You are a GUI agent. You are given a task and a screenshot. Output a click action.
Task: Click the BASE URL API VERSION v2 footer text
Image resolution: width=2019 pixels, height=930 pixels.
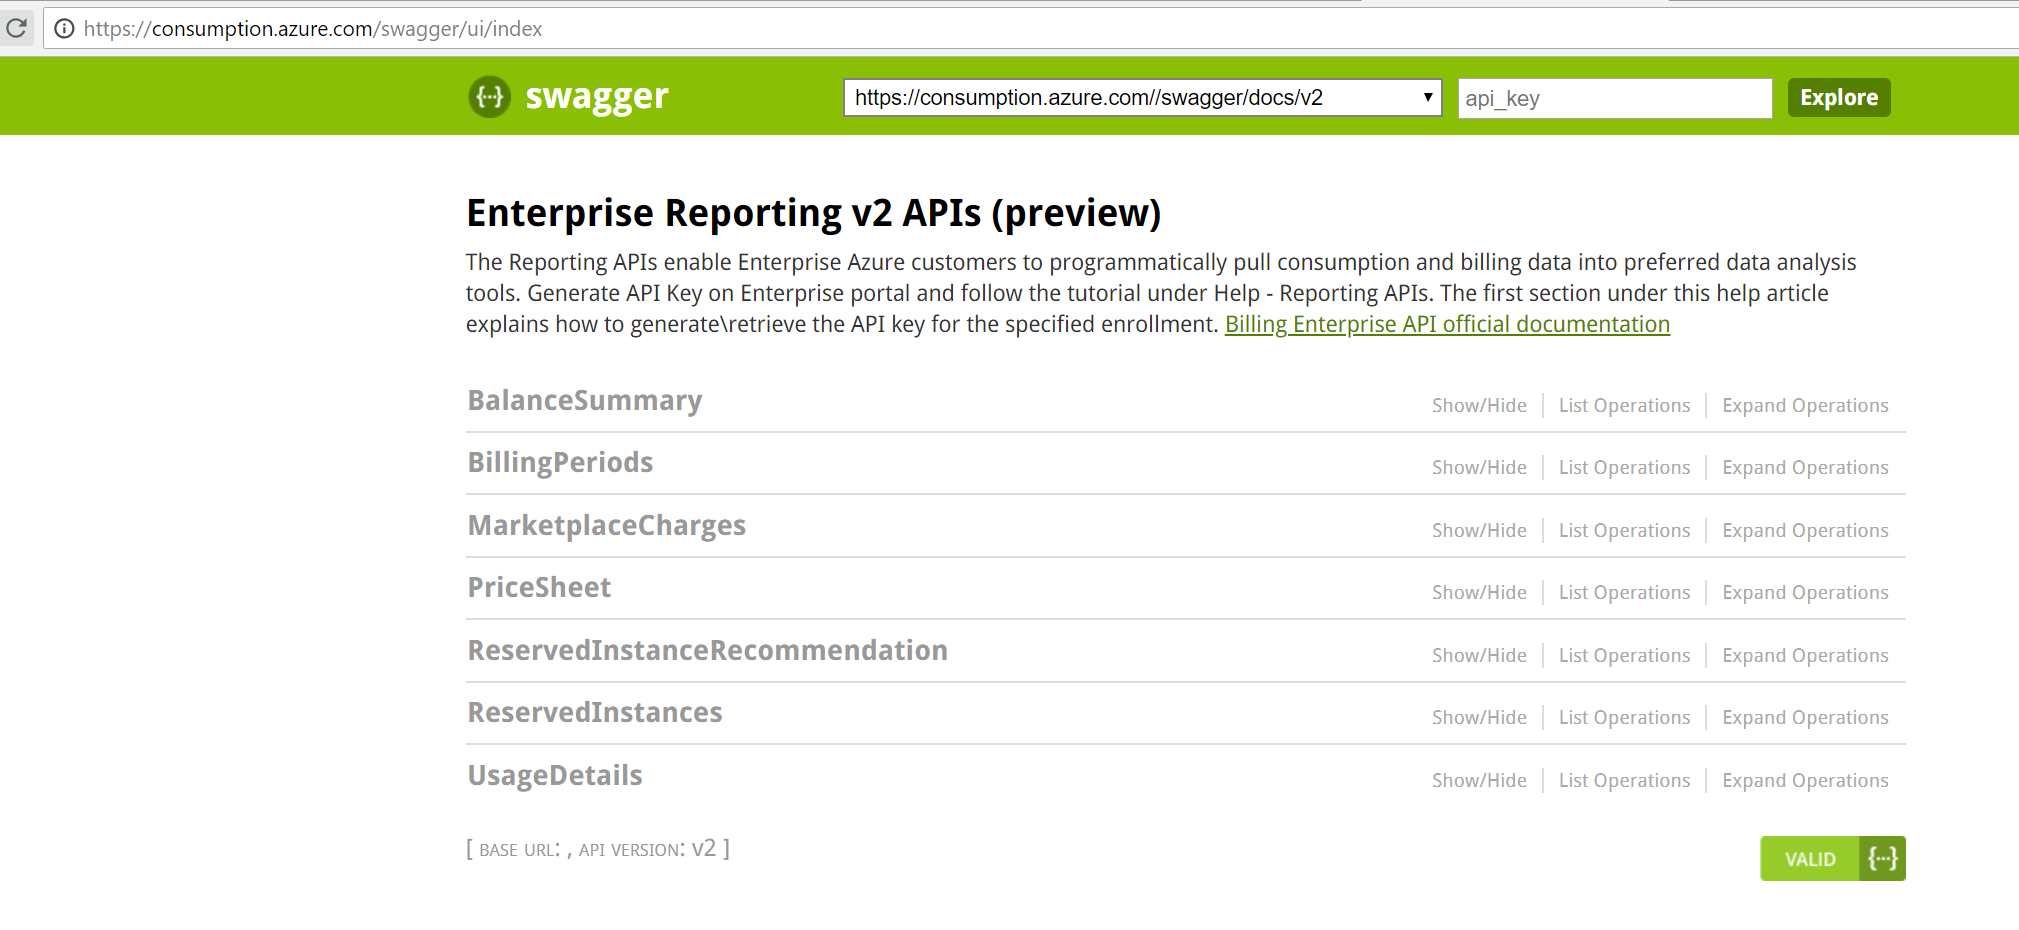tap(598, 849)
